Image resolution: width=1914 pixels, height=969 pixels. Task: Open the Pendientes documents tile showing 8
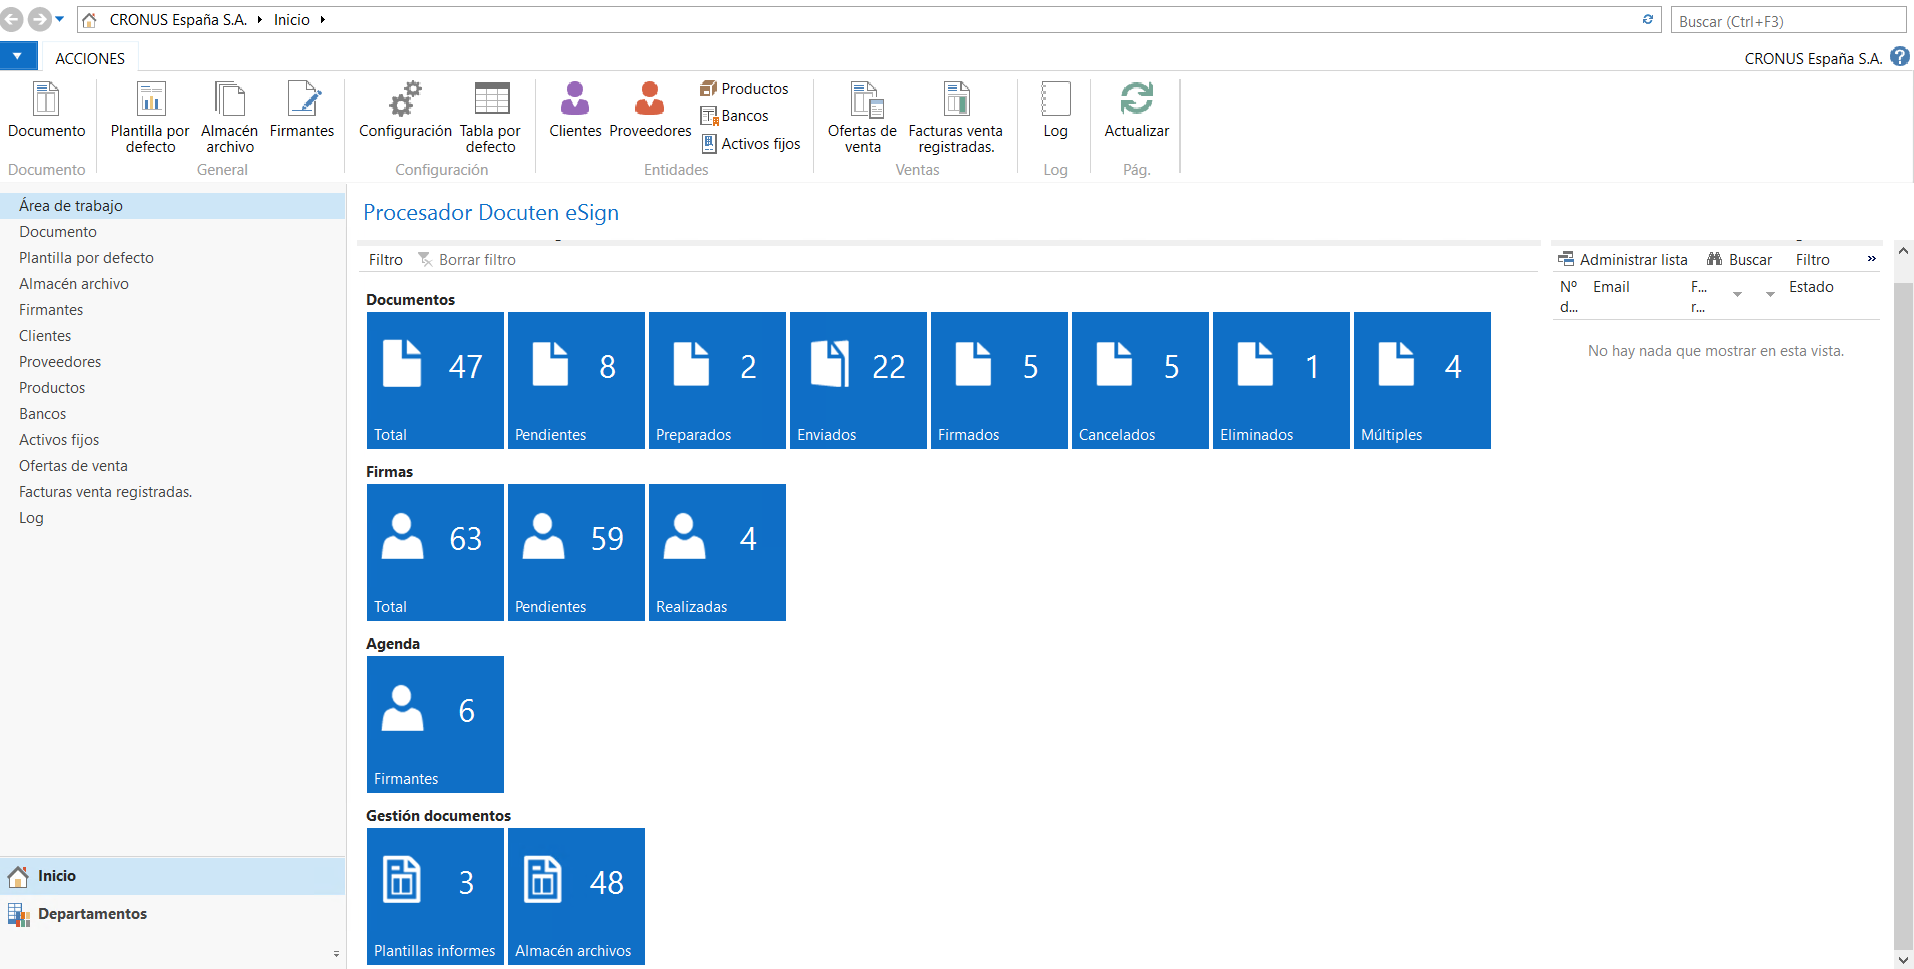click(x=576, y=380)
